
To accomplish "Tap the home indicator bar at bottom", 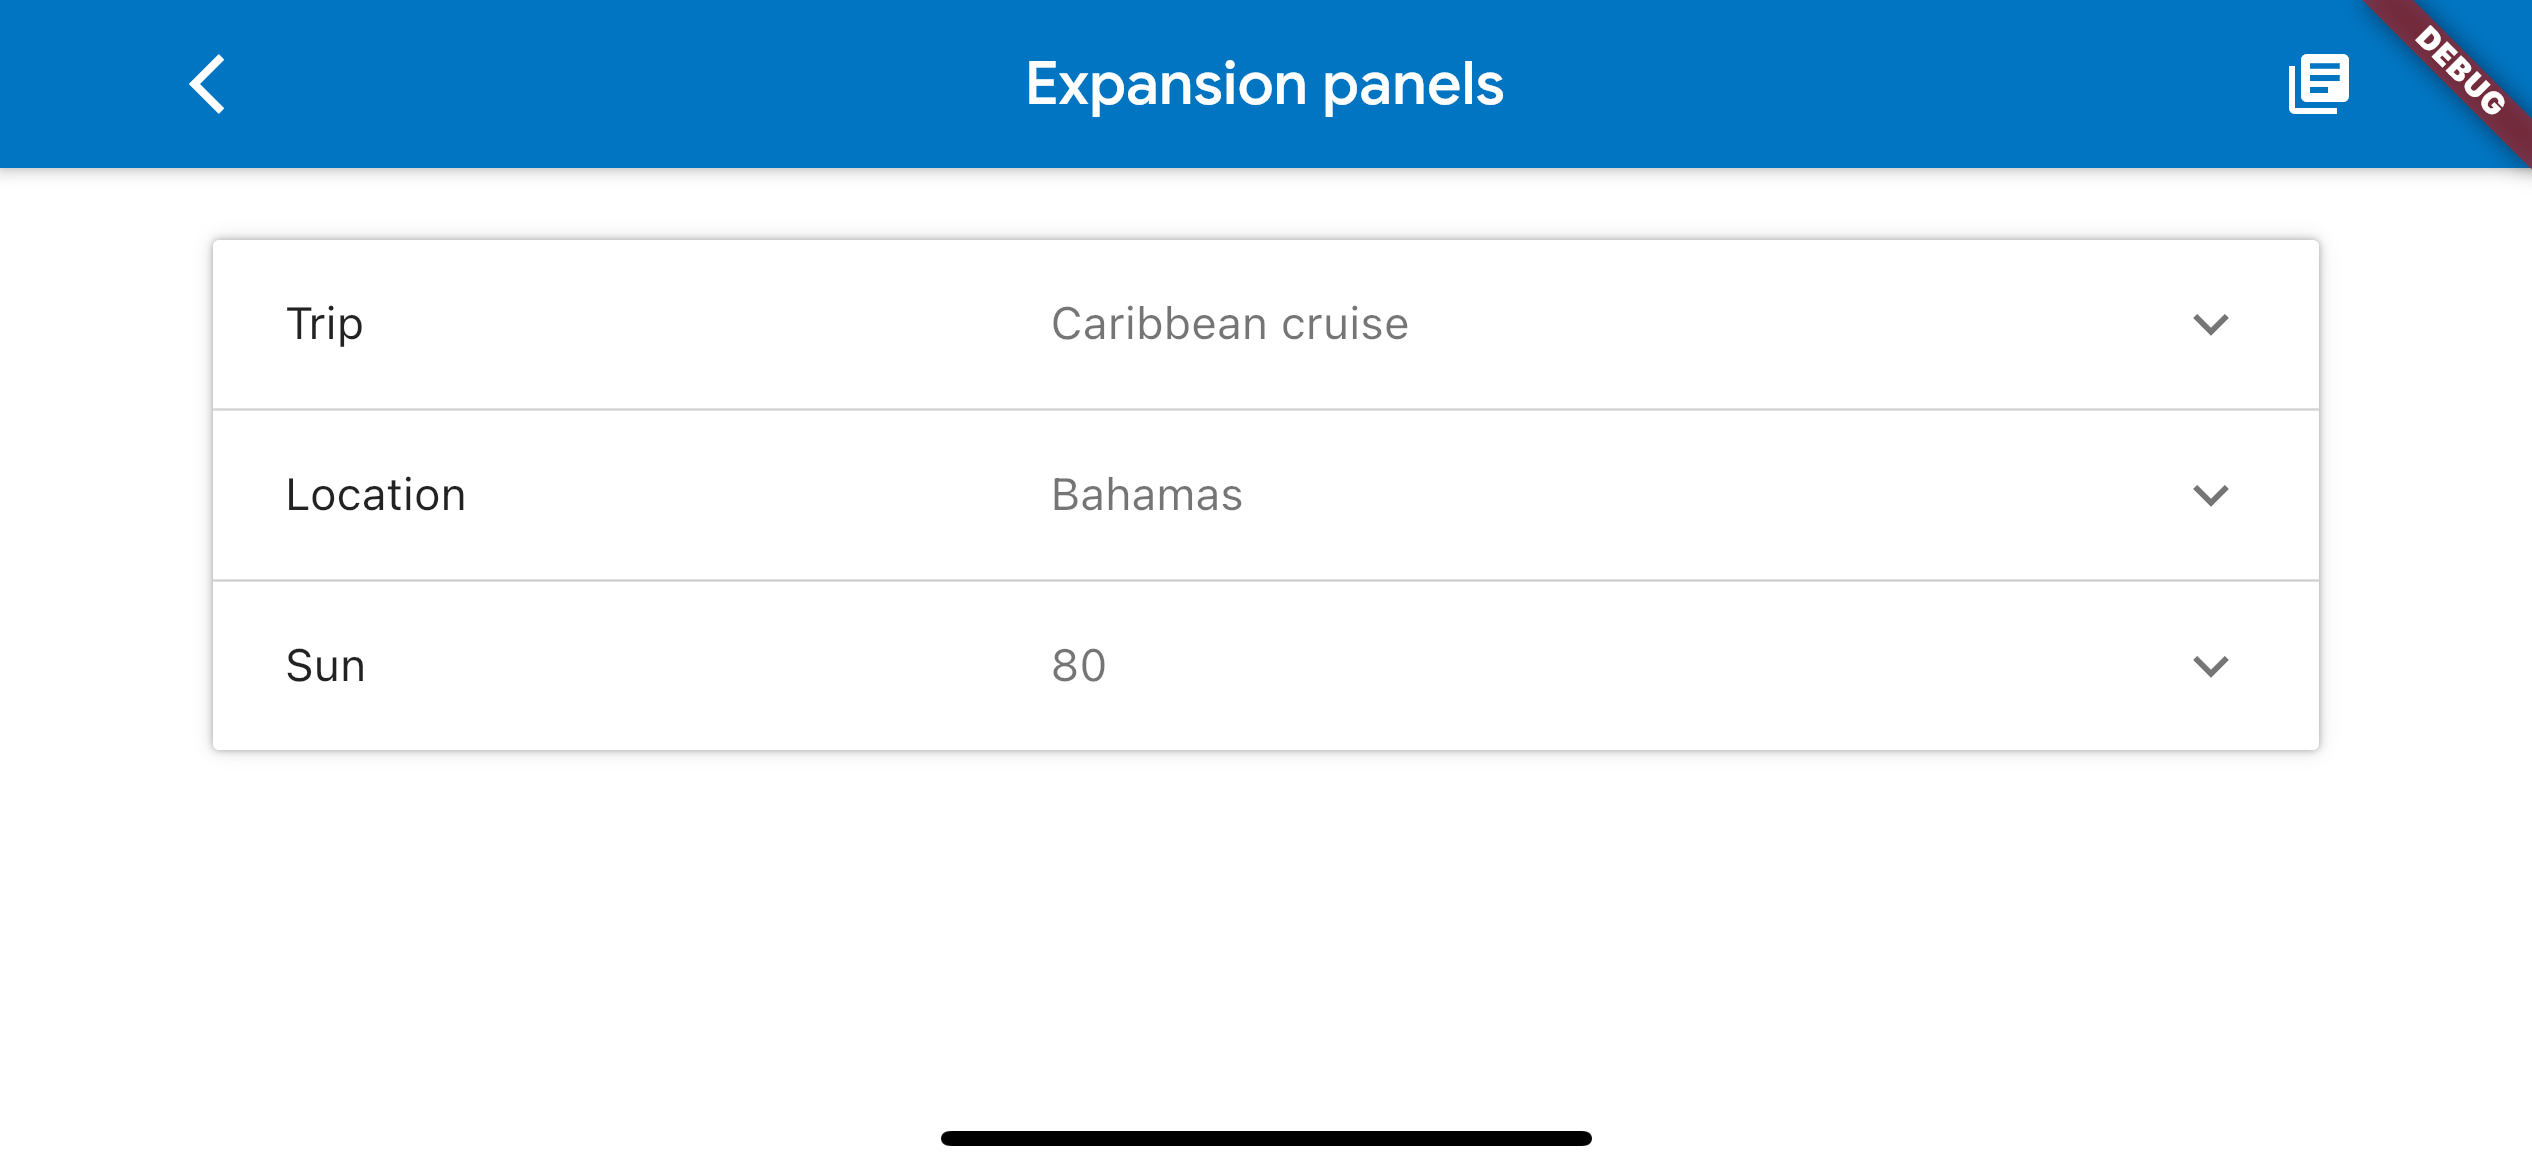I will click(1264, 1135).
